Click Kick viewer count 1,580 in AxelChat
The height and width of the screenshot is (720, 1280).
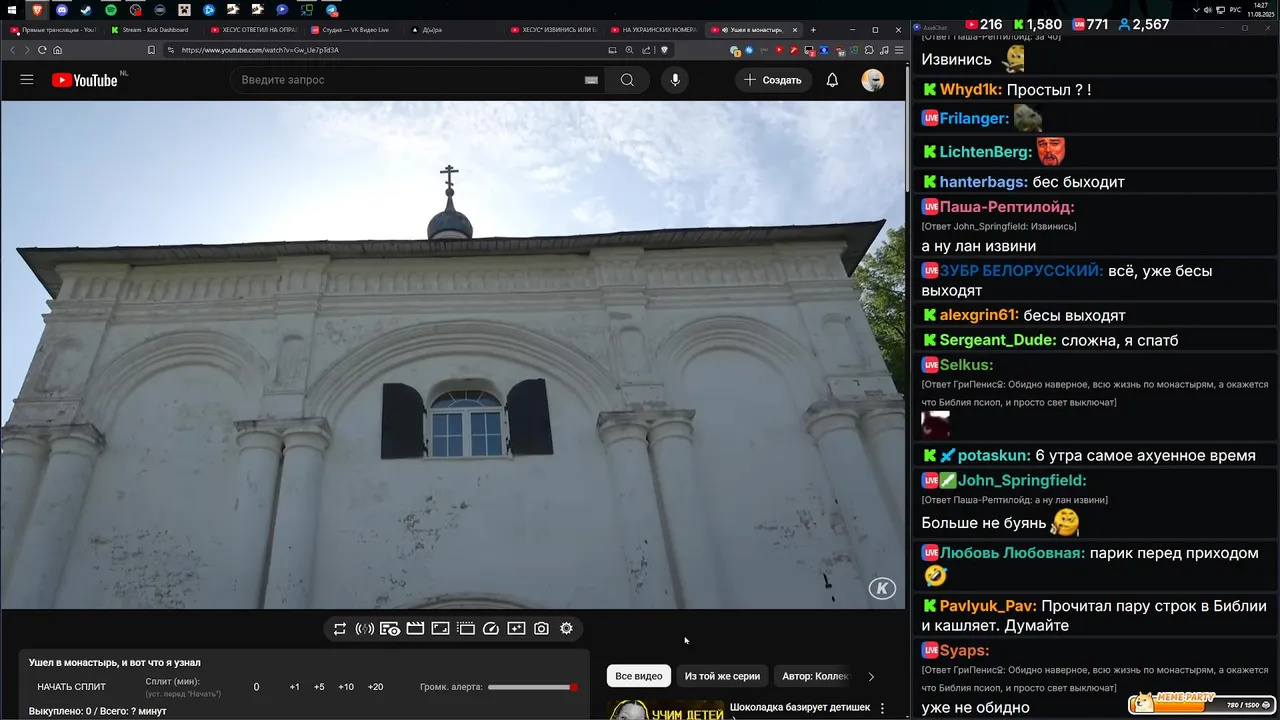pos(1038,25)
